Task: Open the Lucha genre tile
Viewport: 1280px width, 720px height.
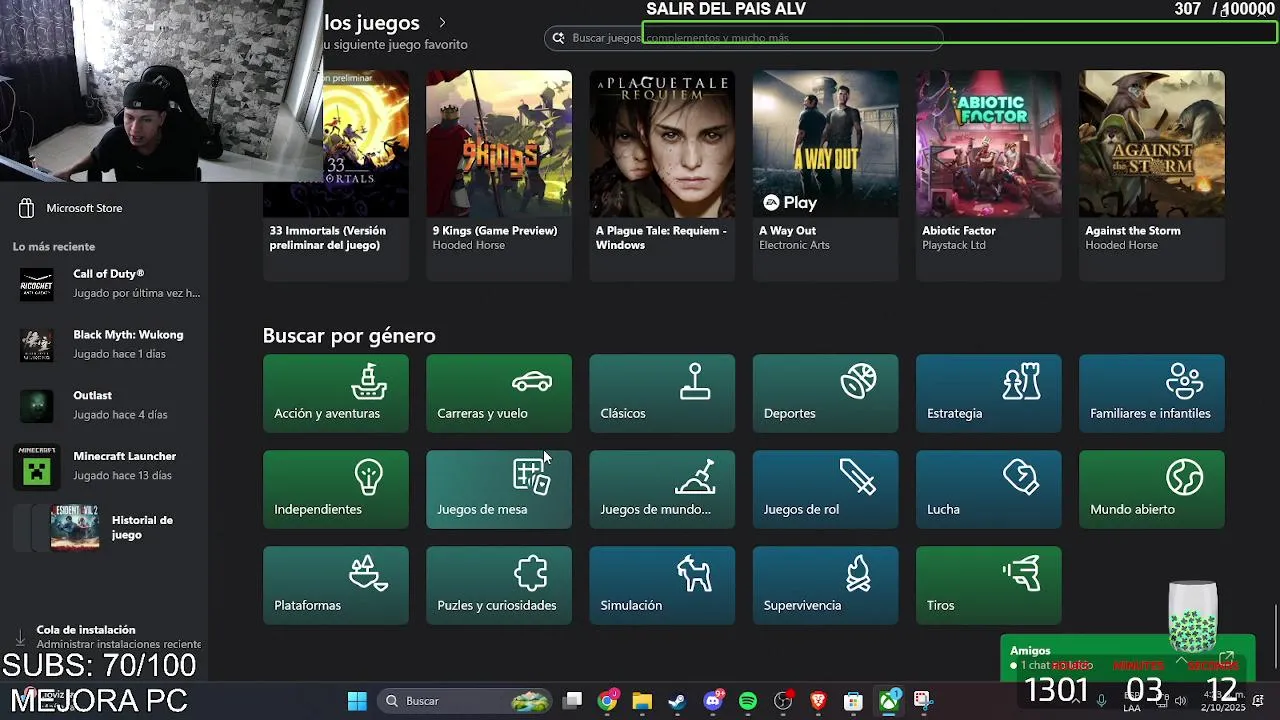Action: pos(988,489)
